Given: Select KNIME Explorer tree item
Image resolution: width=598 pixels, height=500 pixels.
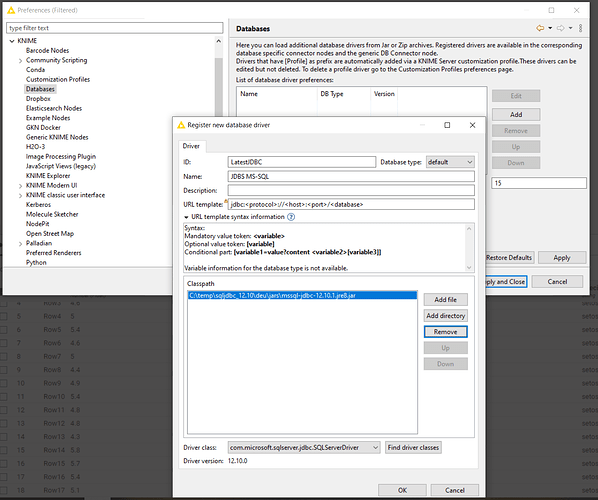Looking at the screenshot, I should (x=48, y=176).
